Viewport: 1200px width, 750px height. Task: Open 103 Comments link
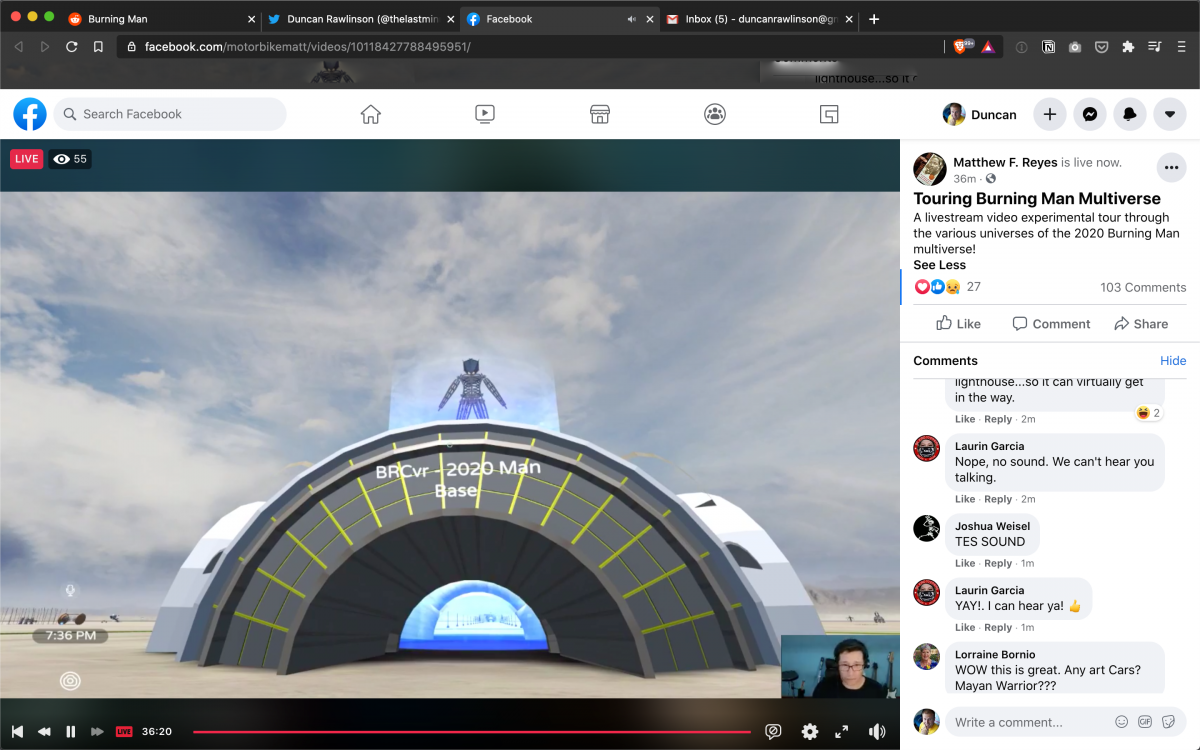[1143, 287]
